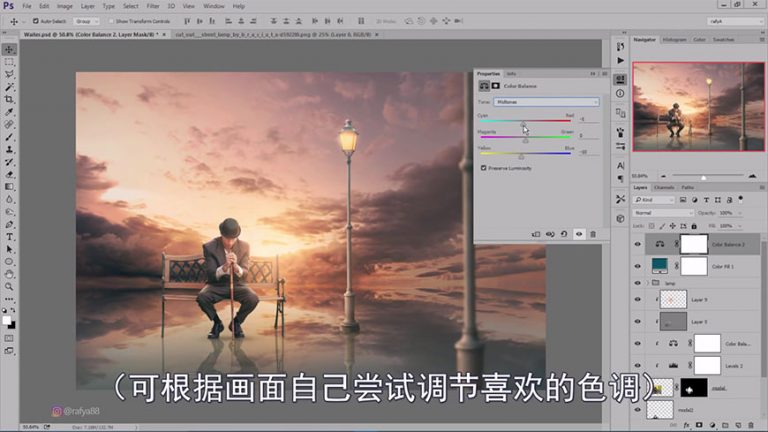768x432 pixels.
Task: Select the History Brush tool
Action: point(9,162)
